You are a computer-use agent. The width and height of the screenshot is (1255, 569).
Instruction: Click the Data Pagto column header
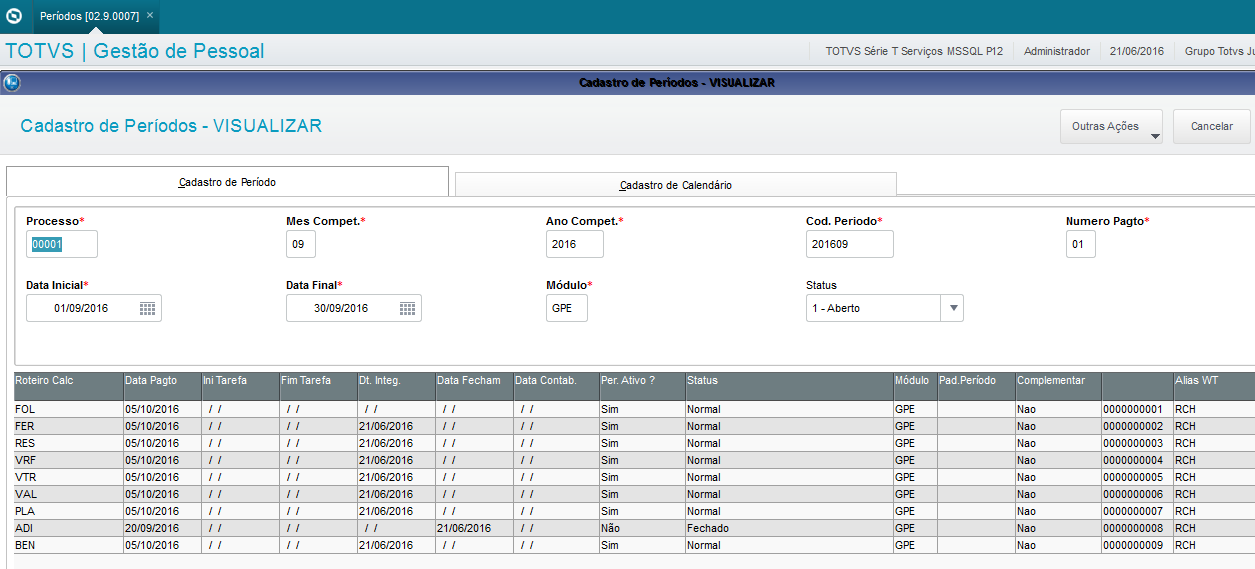tap(161, 387)
